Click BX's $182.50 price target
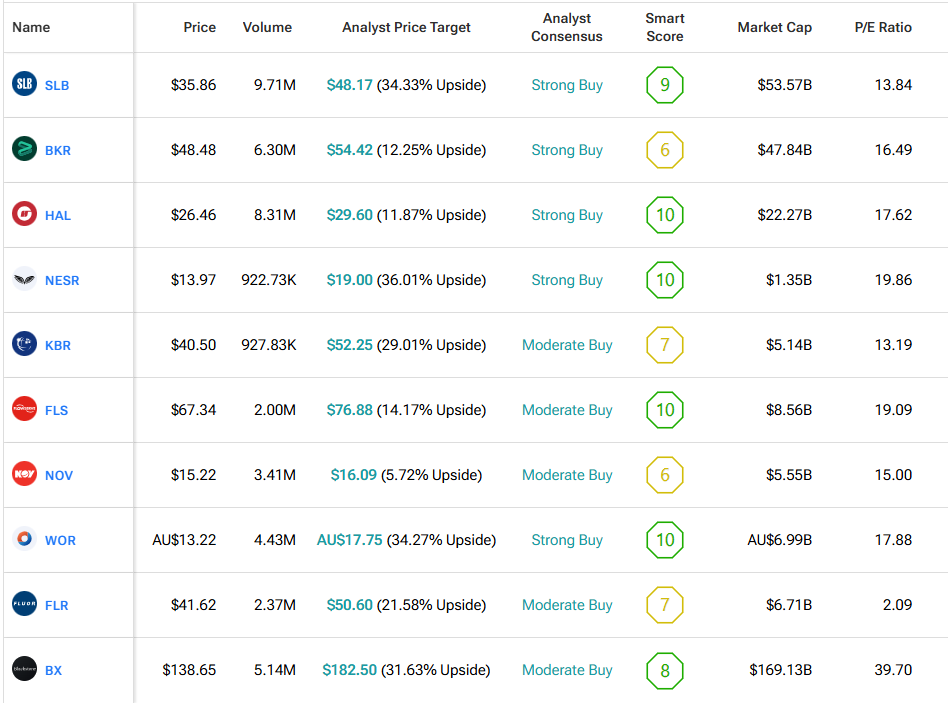 point(349,670)
